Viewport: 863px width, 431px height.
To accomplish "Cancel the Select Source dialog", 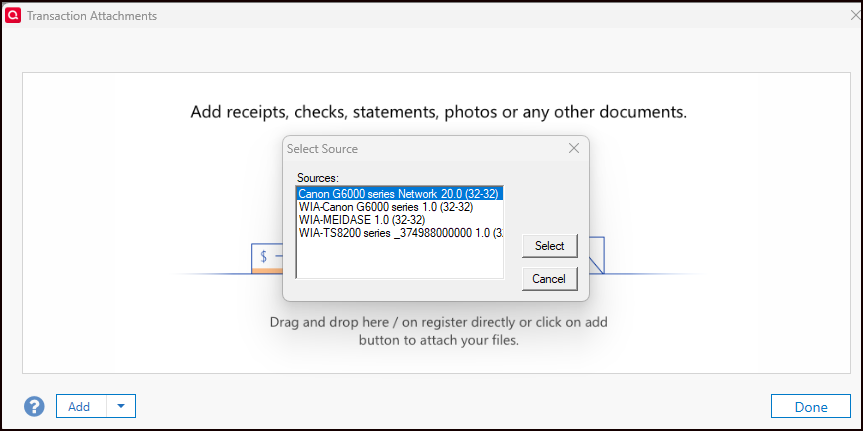I will (549, 279).
